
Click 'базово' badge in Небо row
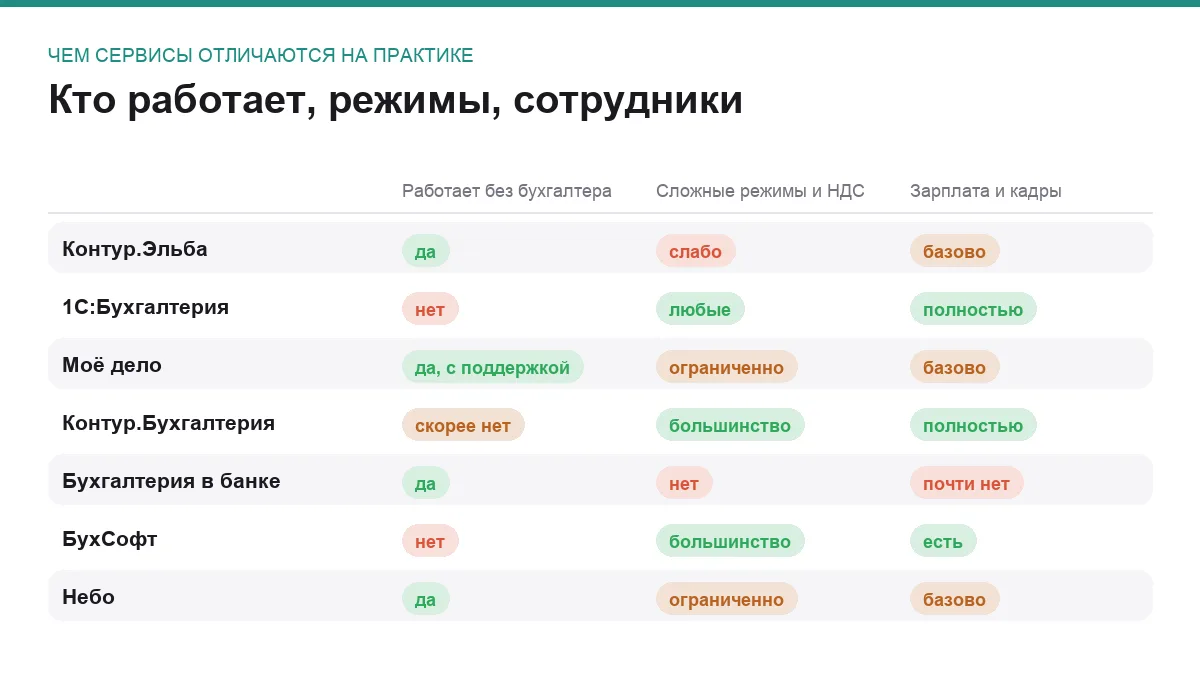(955, 599)
